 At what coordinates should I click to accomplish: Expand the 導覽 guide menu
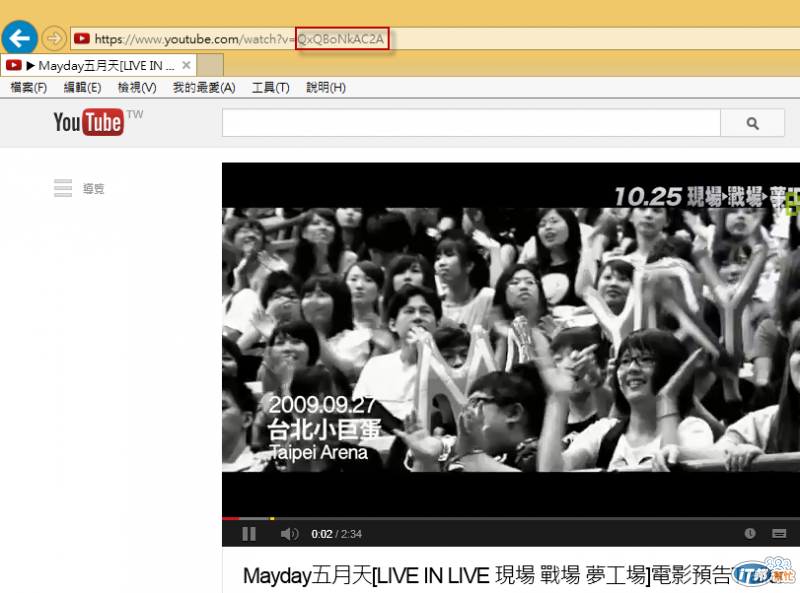pos(79,188)
